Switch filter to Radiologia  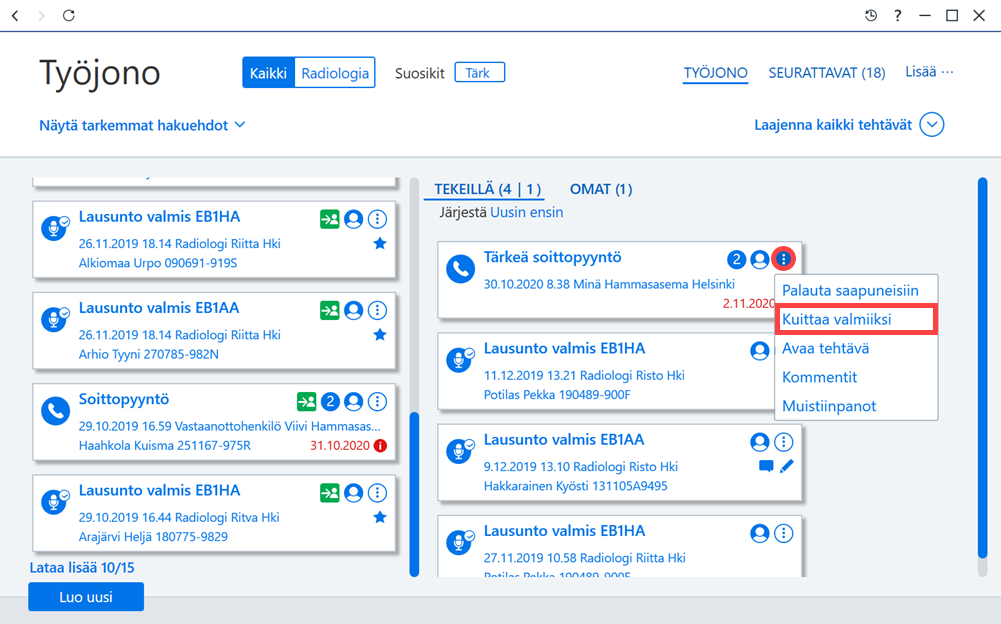[335, 73]
